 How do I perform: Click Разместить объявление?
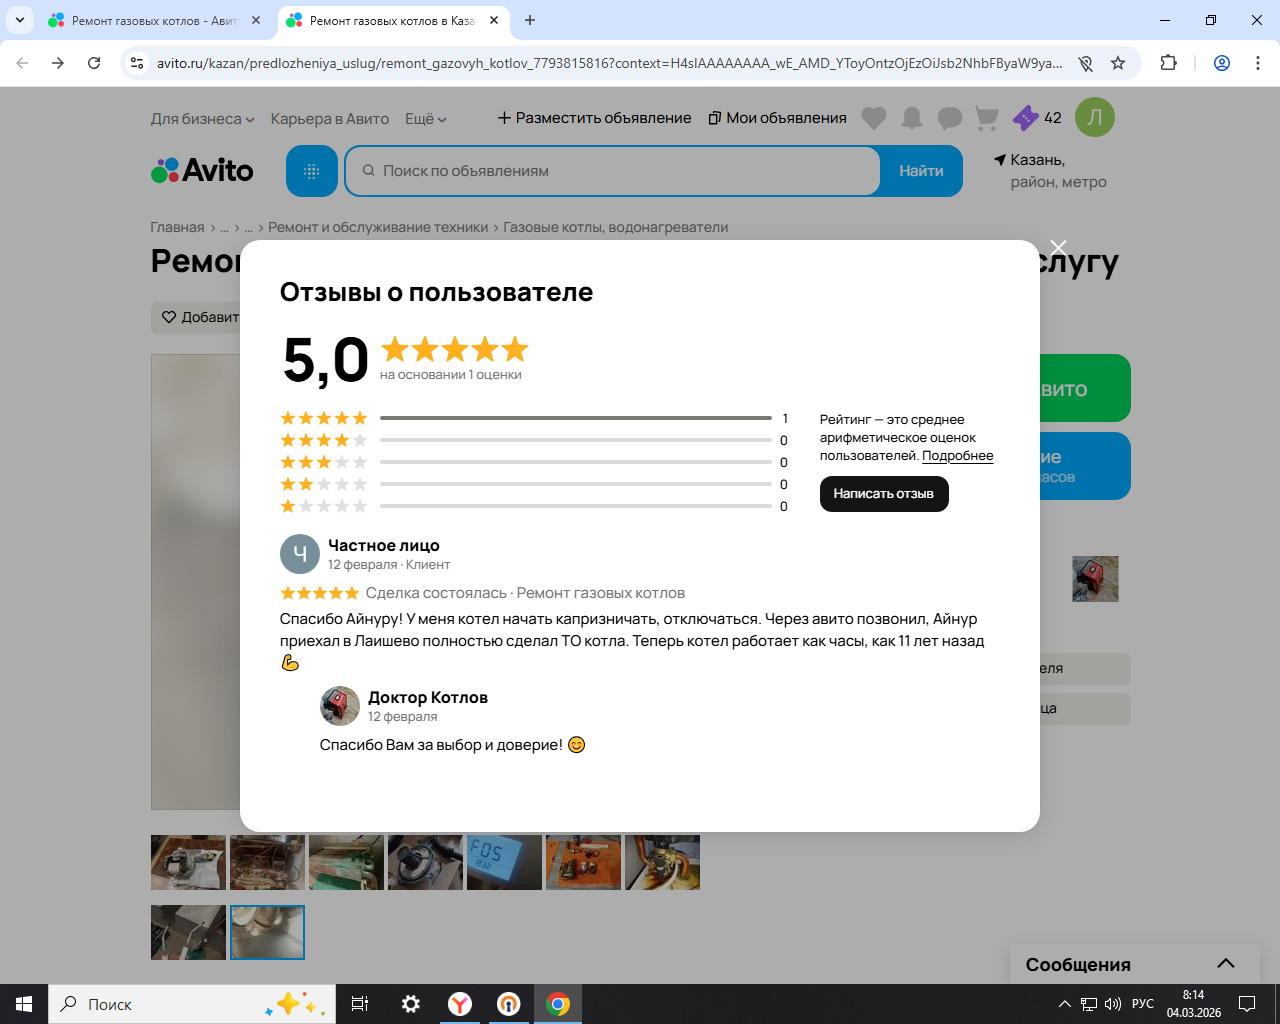(x=594, y=118)
